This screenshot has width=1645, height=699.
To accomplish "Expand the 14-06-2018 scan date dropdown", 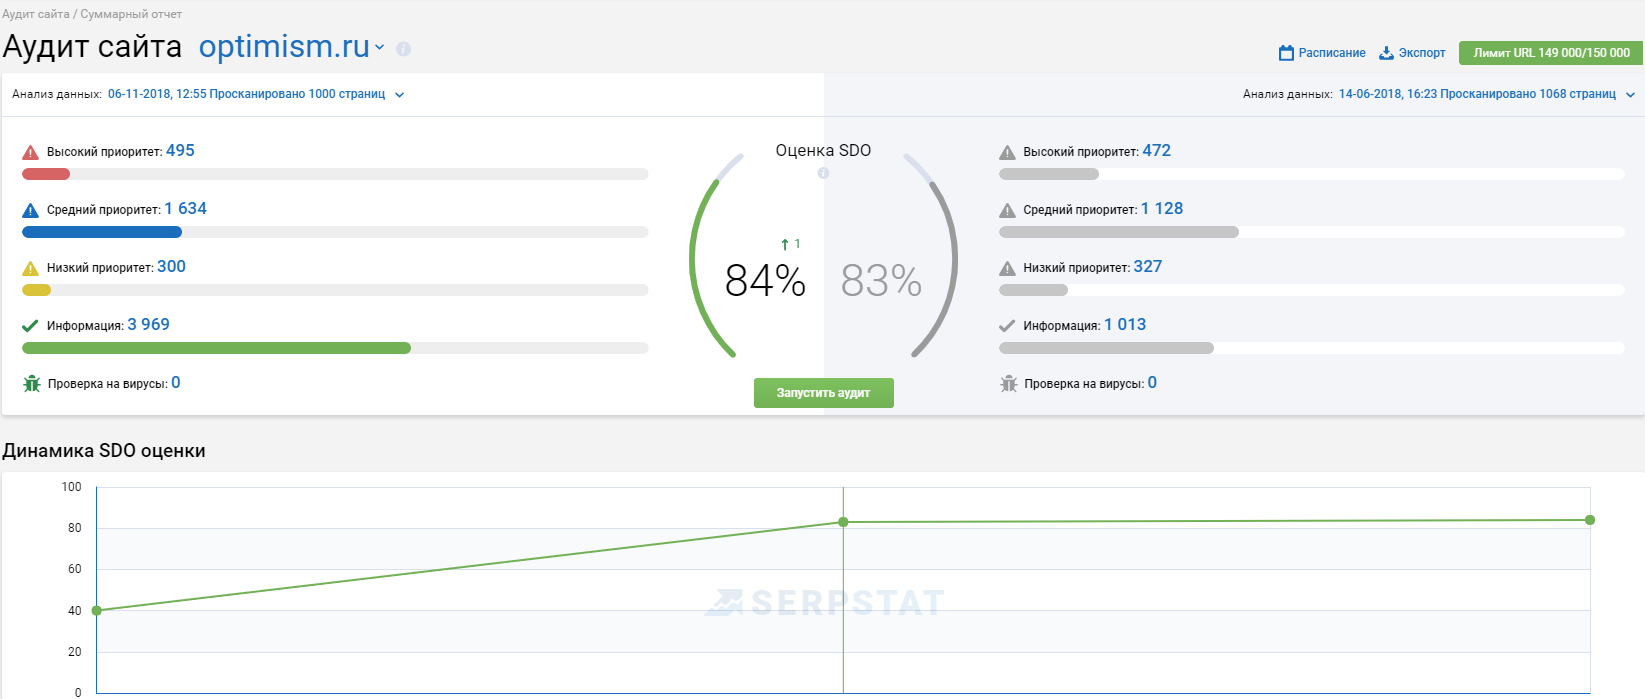I will 1630,95.
